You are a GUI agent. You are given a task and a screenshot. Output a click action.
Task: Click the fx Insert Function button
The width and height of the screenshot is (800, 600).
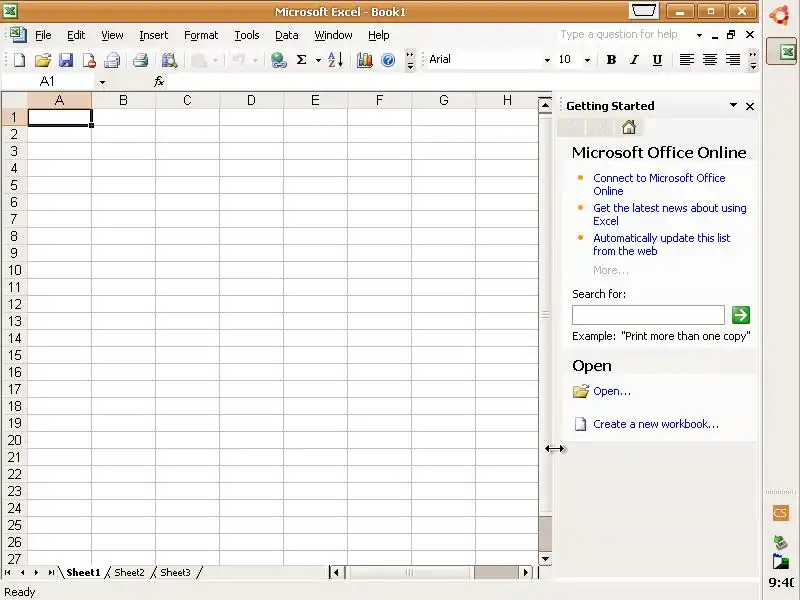[159, 82]
